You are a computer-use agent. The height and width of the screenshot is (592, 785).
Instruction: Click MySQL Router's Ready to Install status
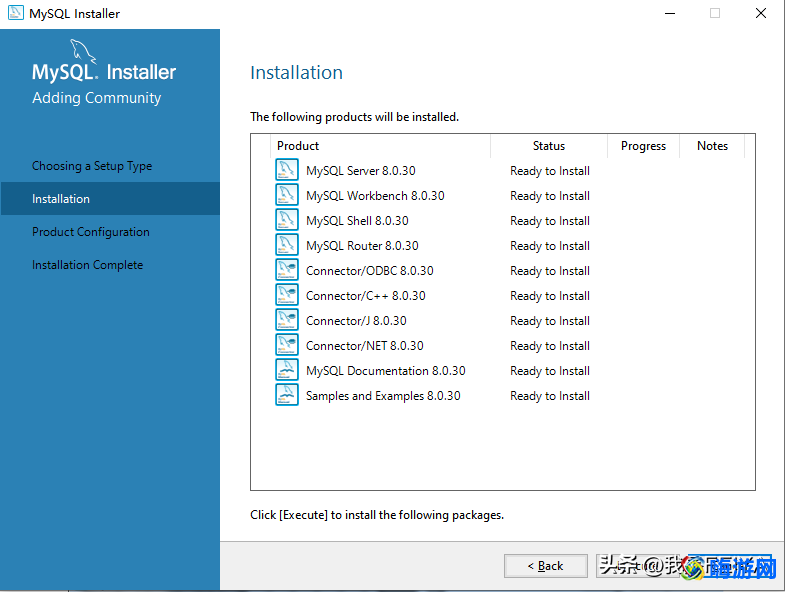(x=550, y=246)
